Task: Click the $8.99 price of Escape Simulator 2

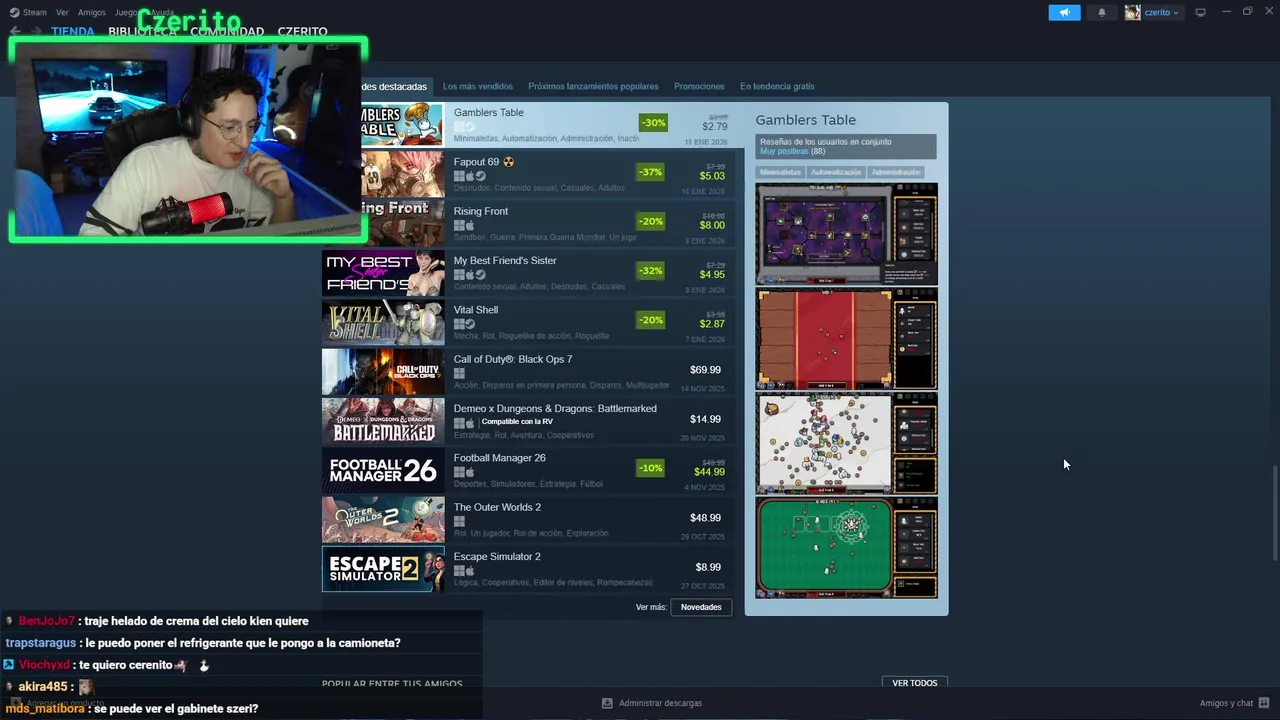Action: point(708,567)
